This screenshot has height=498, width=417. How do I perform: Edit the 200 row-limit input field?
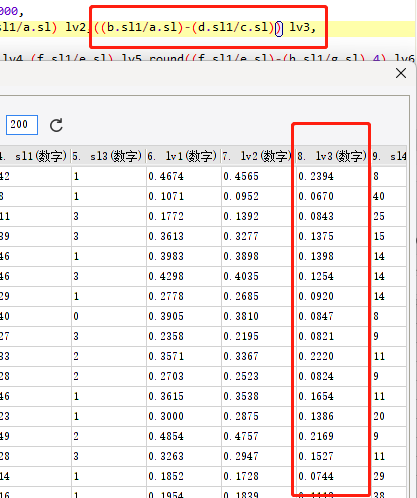[x=22, y=125]
